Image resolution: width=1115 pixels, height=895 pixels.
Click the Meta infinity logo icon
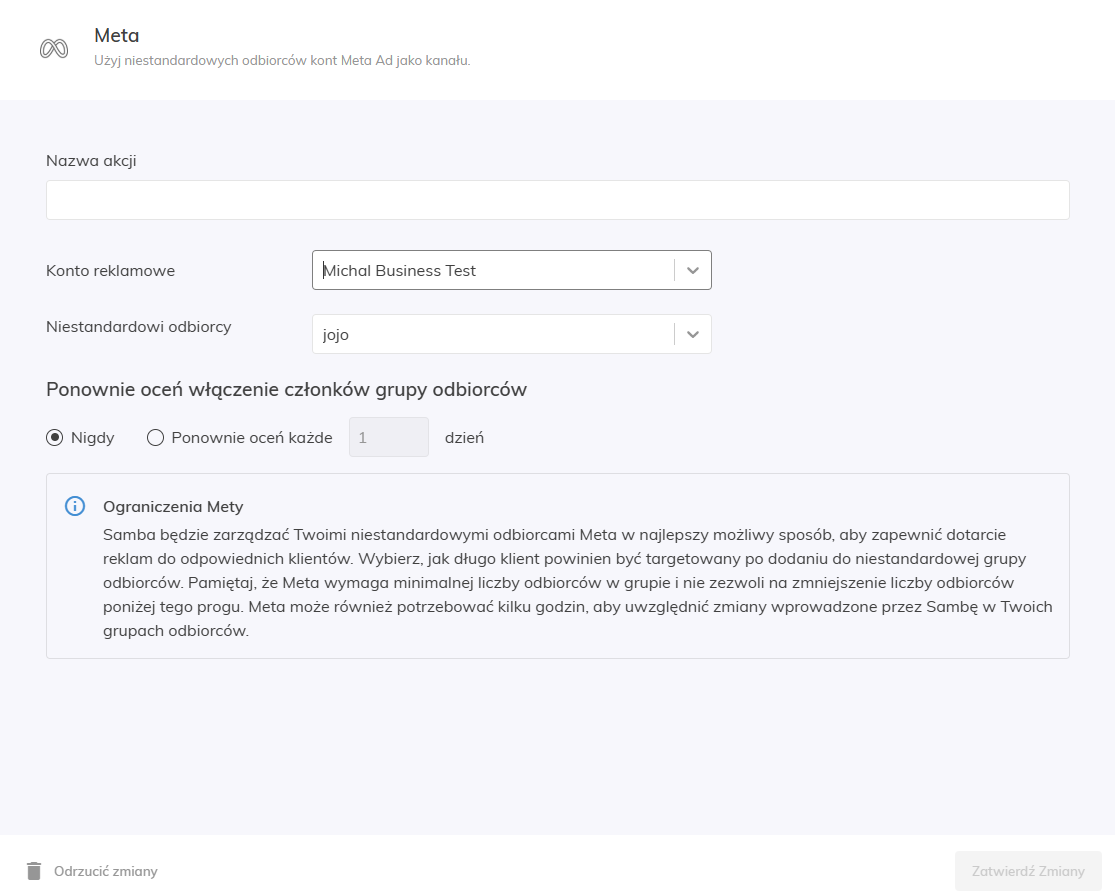pyautogui.click(x=54, y=49)
